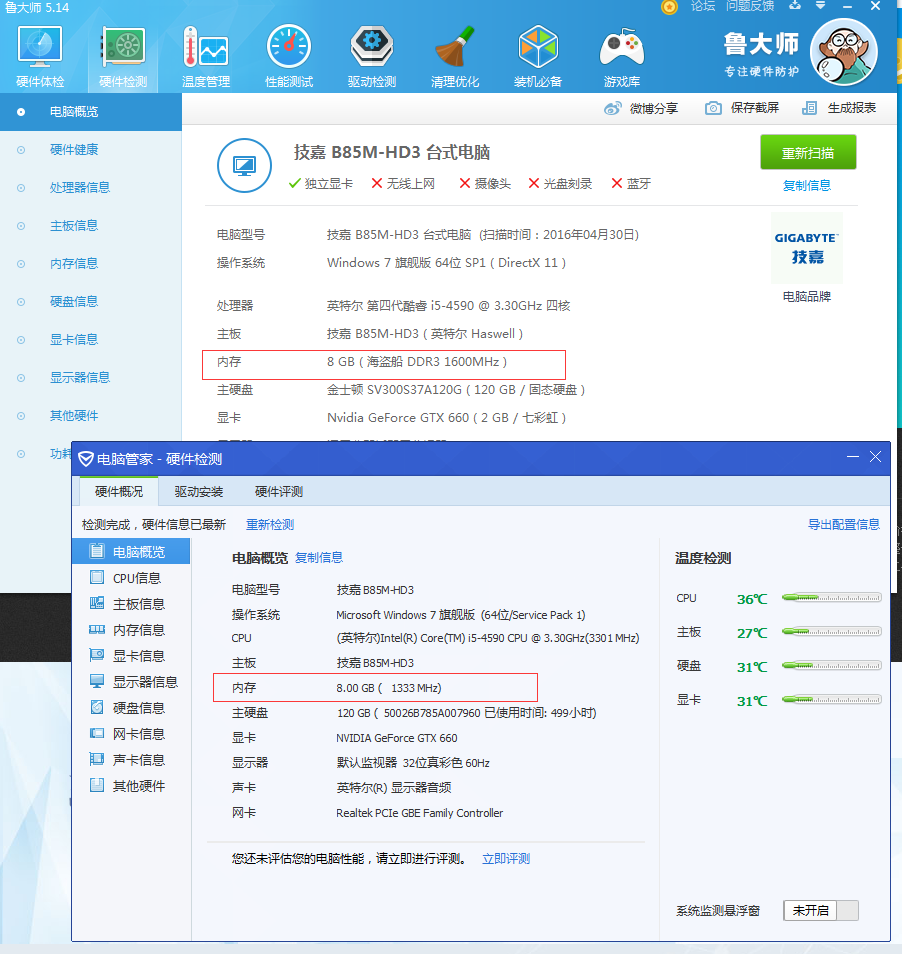Open 装机必备 cube icon
Screen dimensions: 902x954
[x=538, y=57]
